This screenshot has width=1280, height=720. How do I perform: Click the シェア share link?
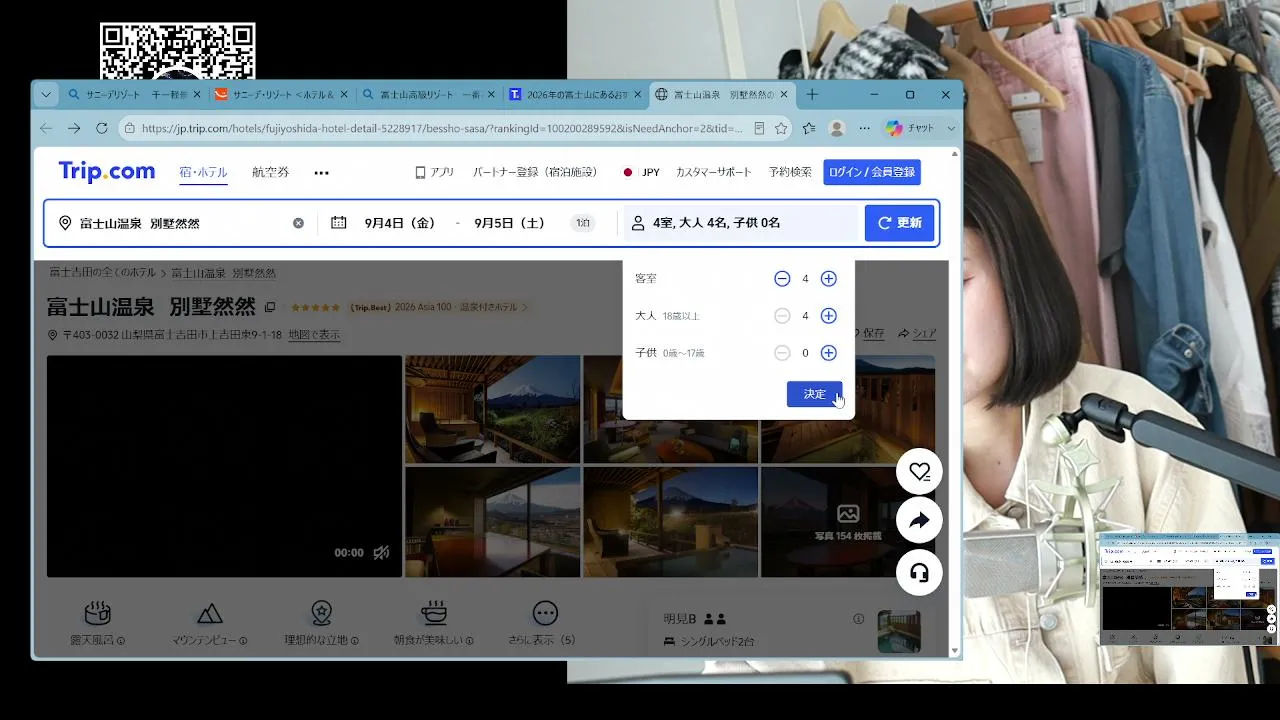917,333
